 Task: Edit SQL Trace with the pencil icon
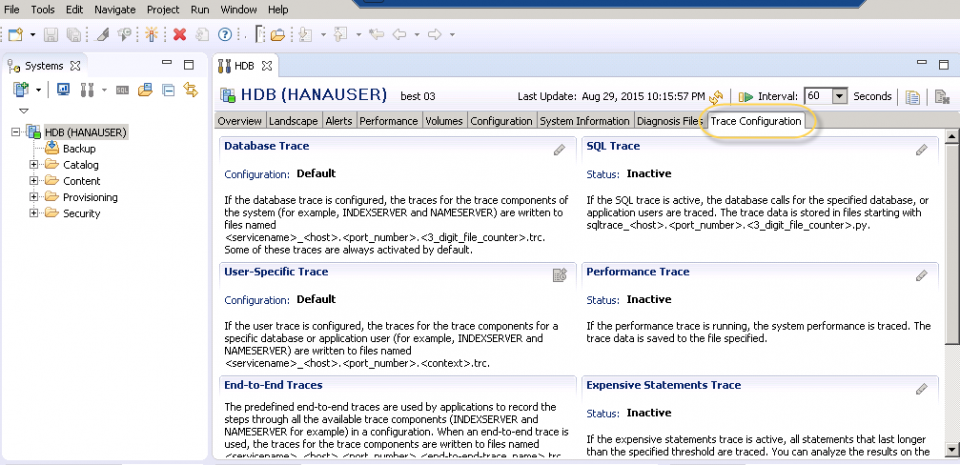(x=922, y=150)
